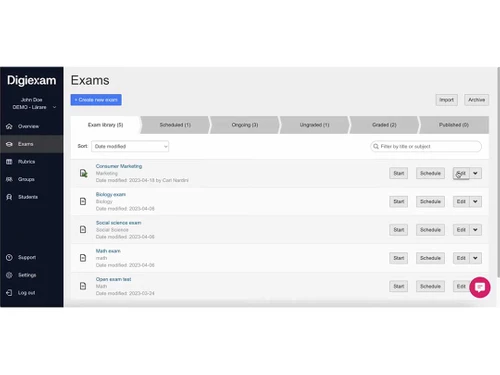The image size is (500, 375).
Task: Click the Archive button
Action: pos(476,100)
